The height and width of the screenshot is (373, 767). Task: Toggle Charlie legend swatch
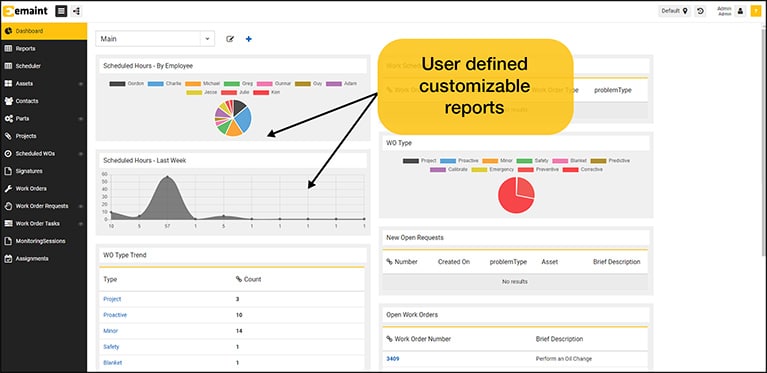155,84
